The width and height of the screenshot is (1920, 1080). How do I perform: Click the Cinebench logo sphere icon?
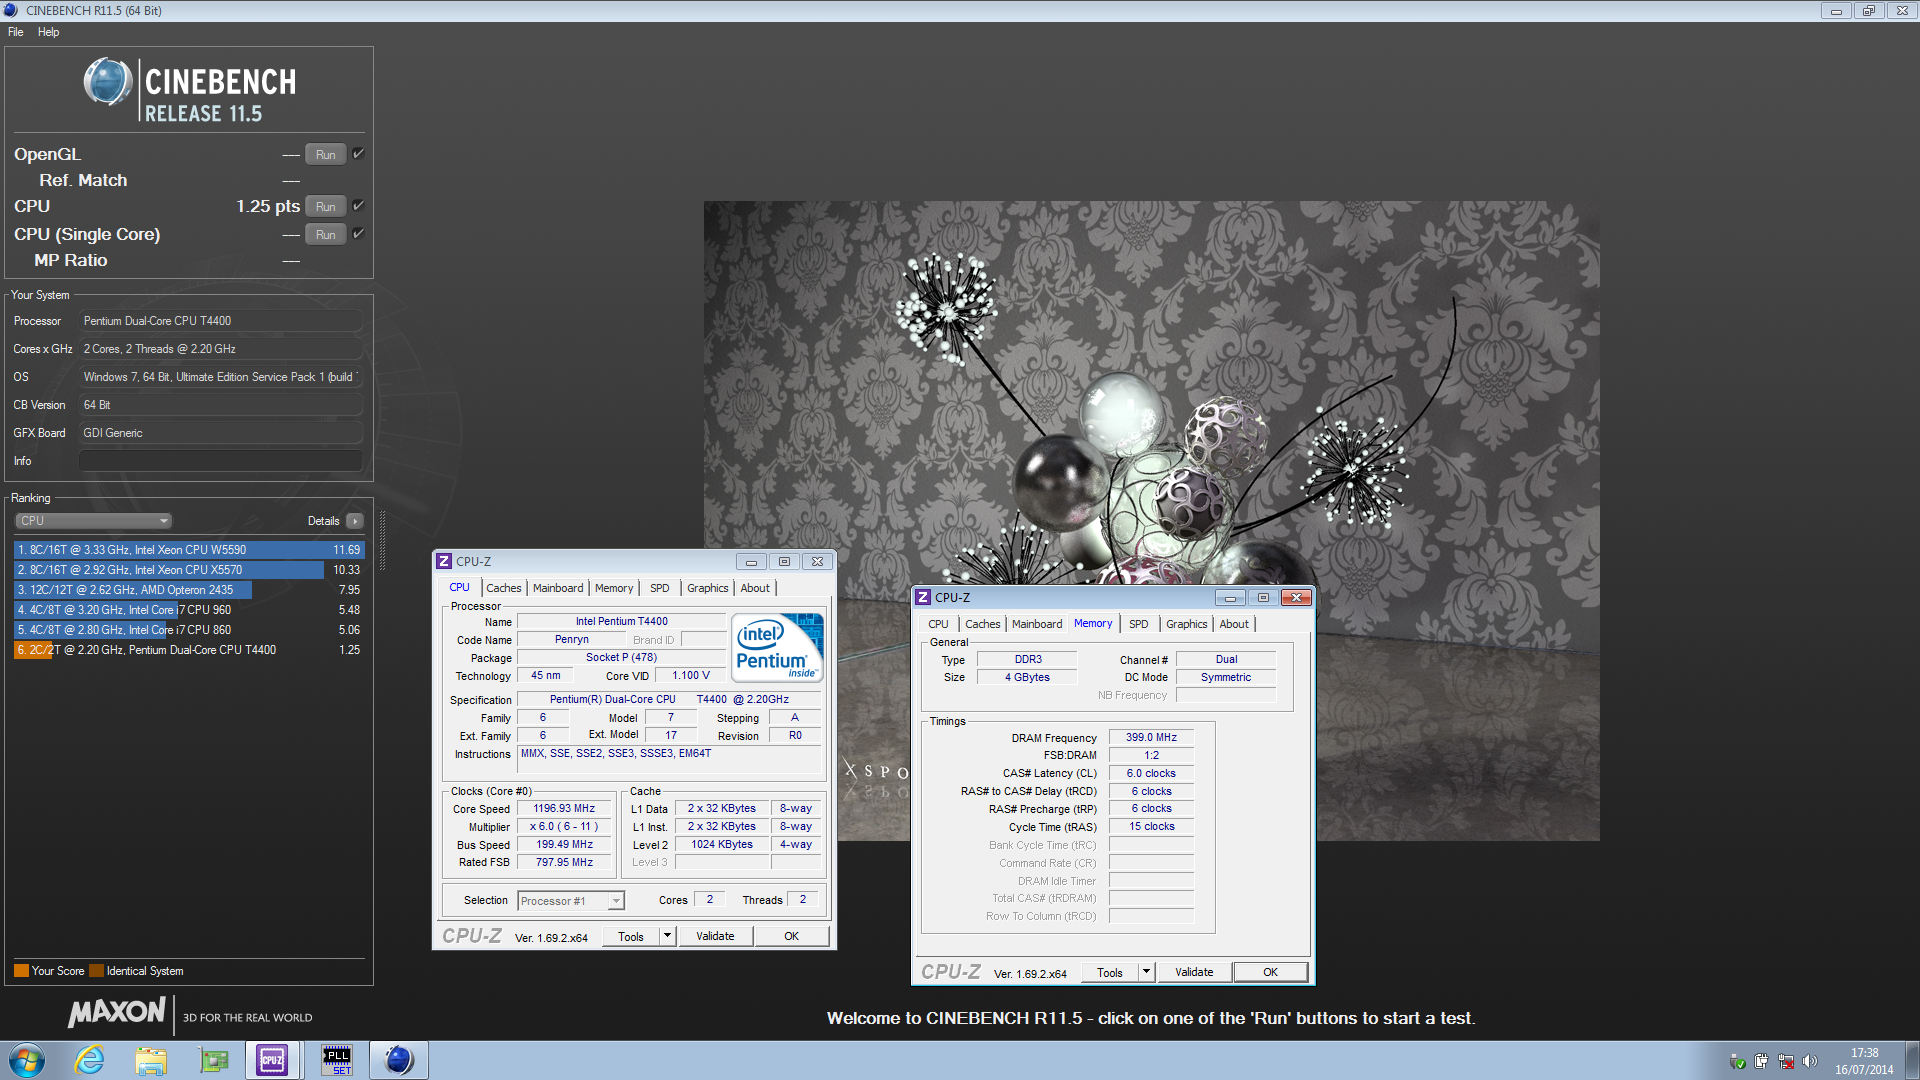pyautogui.click(x=107, y=82)
